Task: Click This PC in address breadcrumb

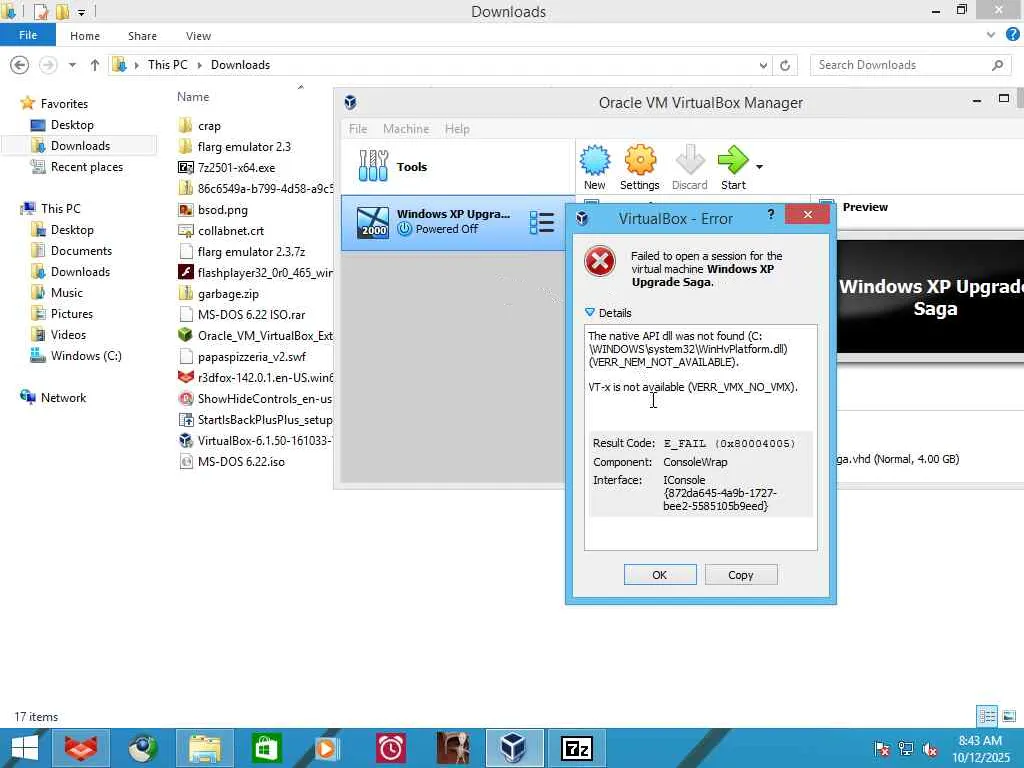Action: [x=167, y=65]
